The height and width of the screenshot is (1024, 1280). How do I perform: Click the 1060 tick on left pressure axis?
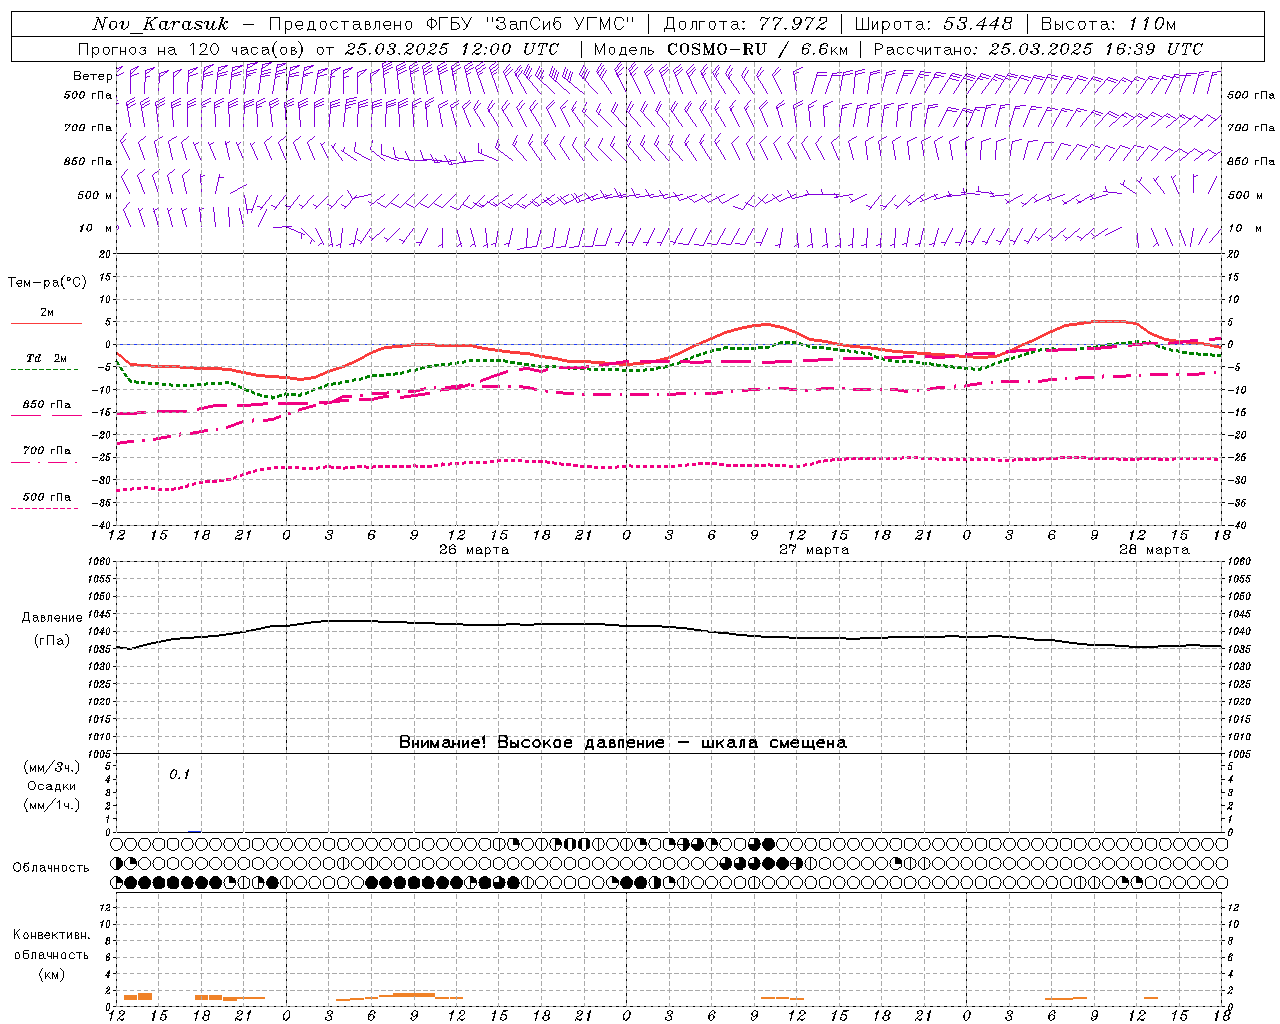click(100, 562)
